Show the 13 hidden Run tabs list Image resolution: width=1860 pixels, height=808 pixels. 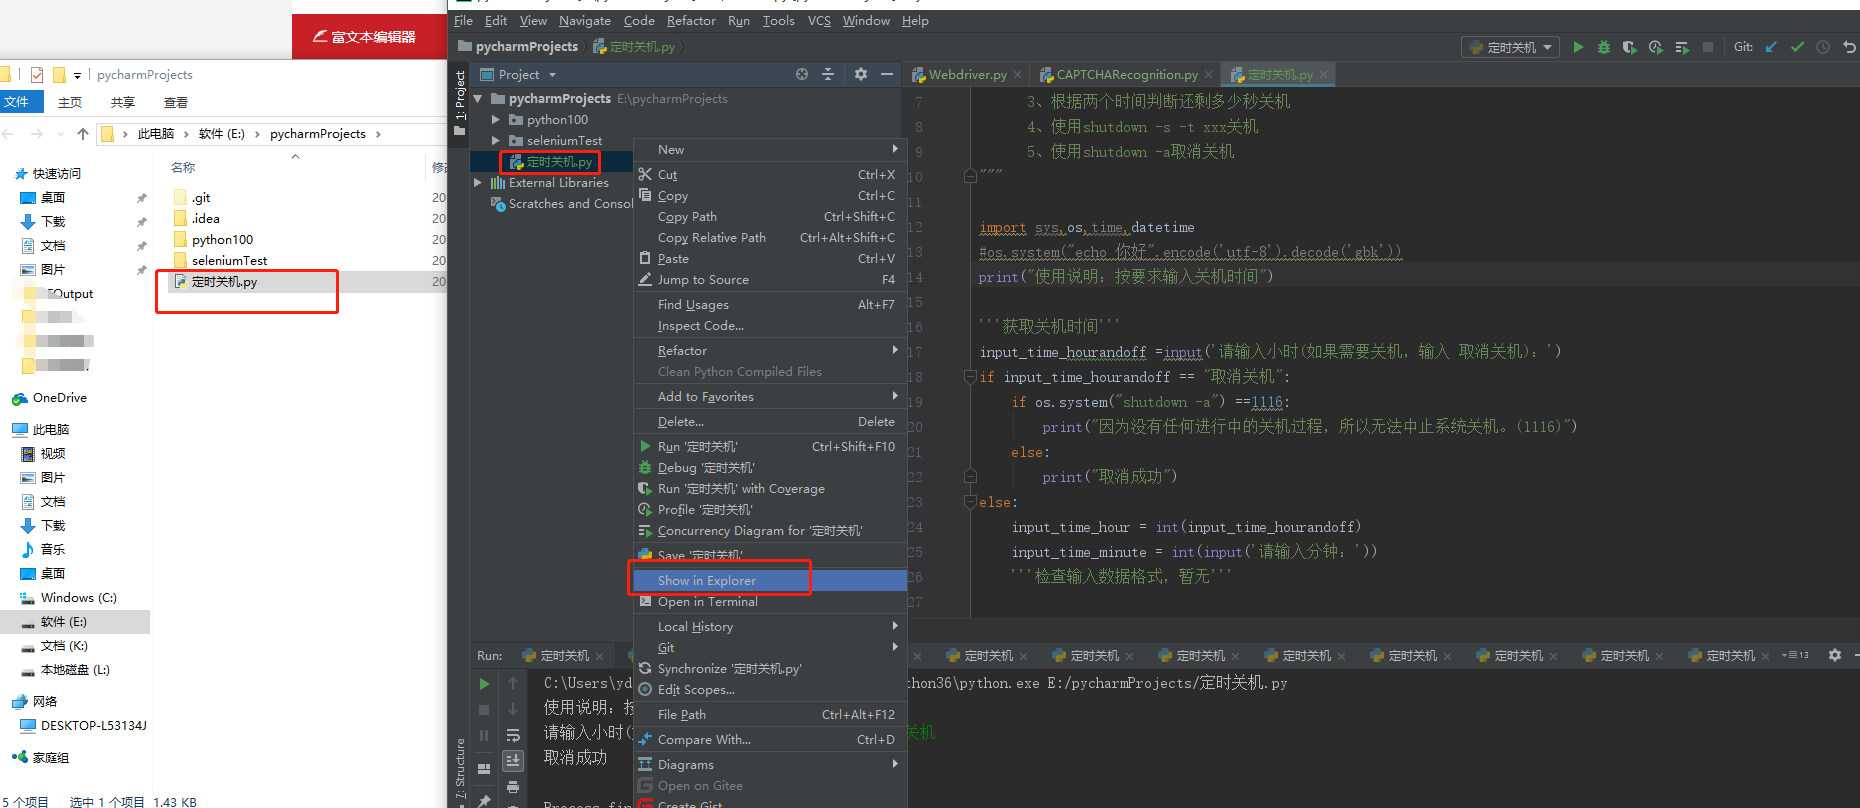1796,655
